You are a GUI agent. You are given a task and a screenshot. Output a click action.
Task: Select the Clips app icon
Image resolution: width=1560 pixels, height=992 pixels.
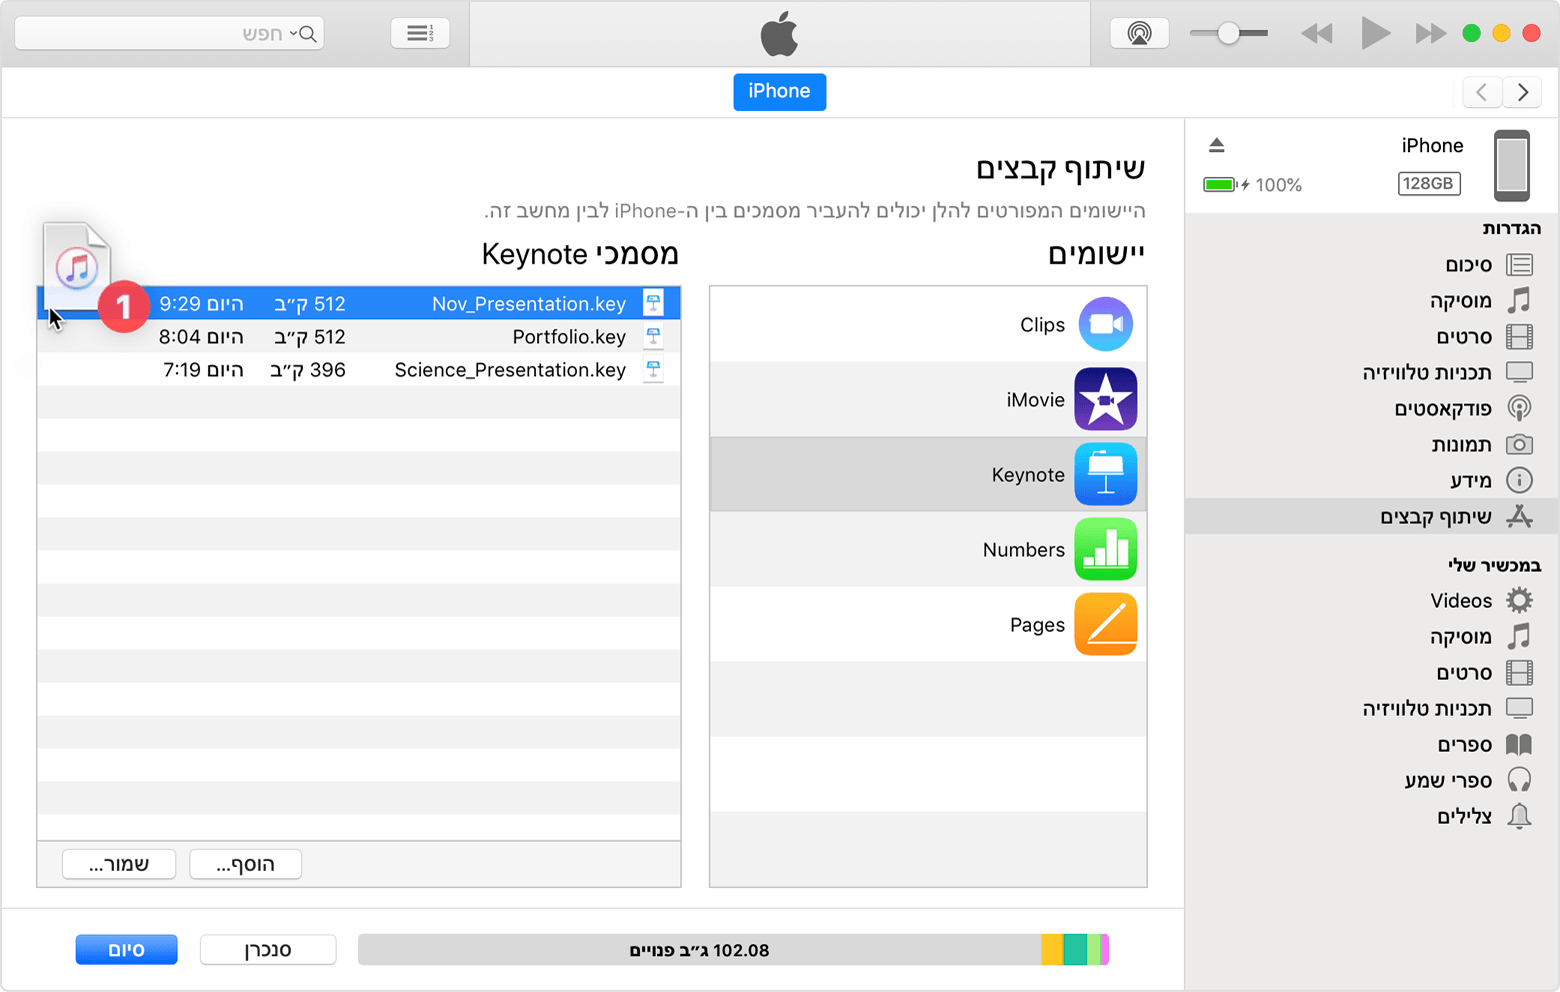1105,324
